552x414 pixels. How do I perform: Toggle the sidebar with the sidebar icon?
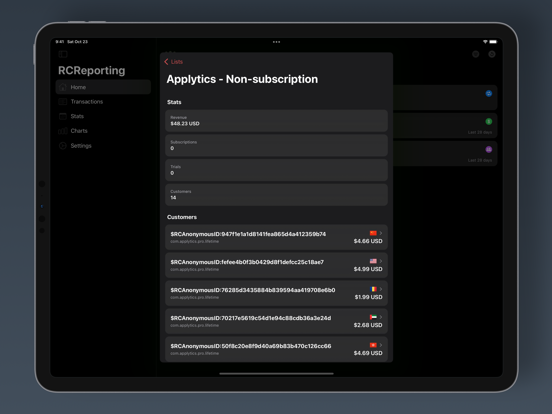click(63, 54)
